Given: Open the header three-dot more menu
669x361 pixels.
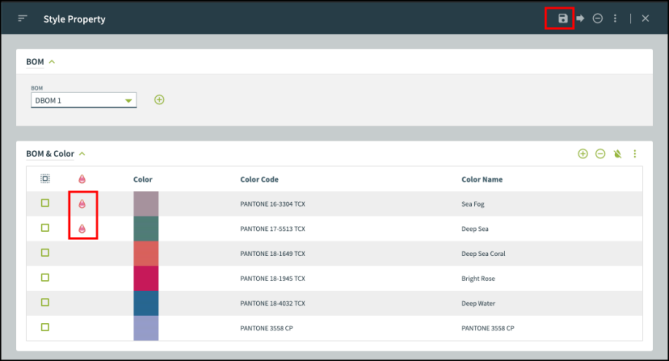Looking at the screenshot, I should point(615,18).
